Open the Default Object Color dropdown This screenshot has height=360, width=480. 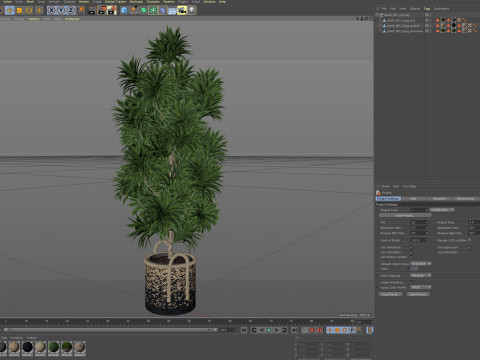[x=421, y=264]
